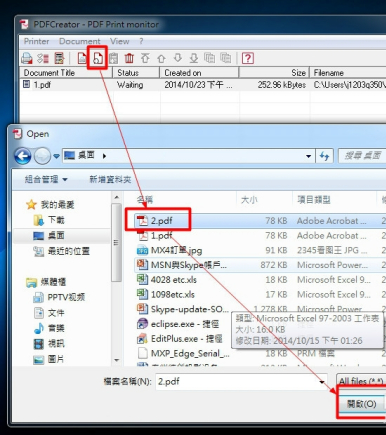Move document to top with the barred up arrow
Screen dimensions: 386x435
(x=145, y=58)
